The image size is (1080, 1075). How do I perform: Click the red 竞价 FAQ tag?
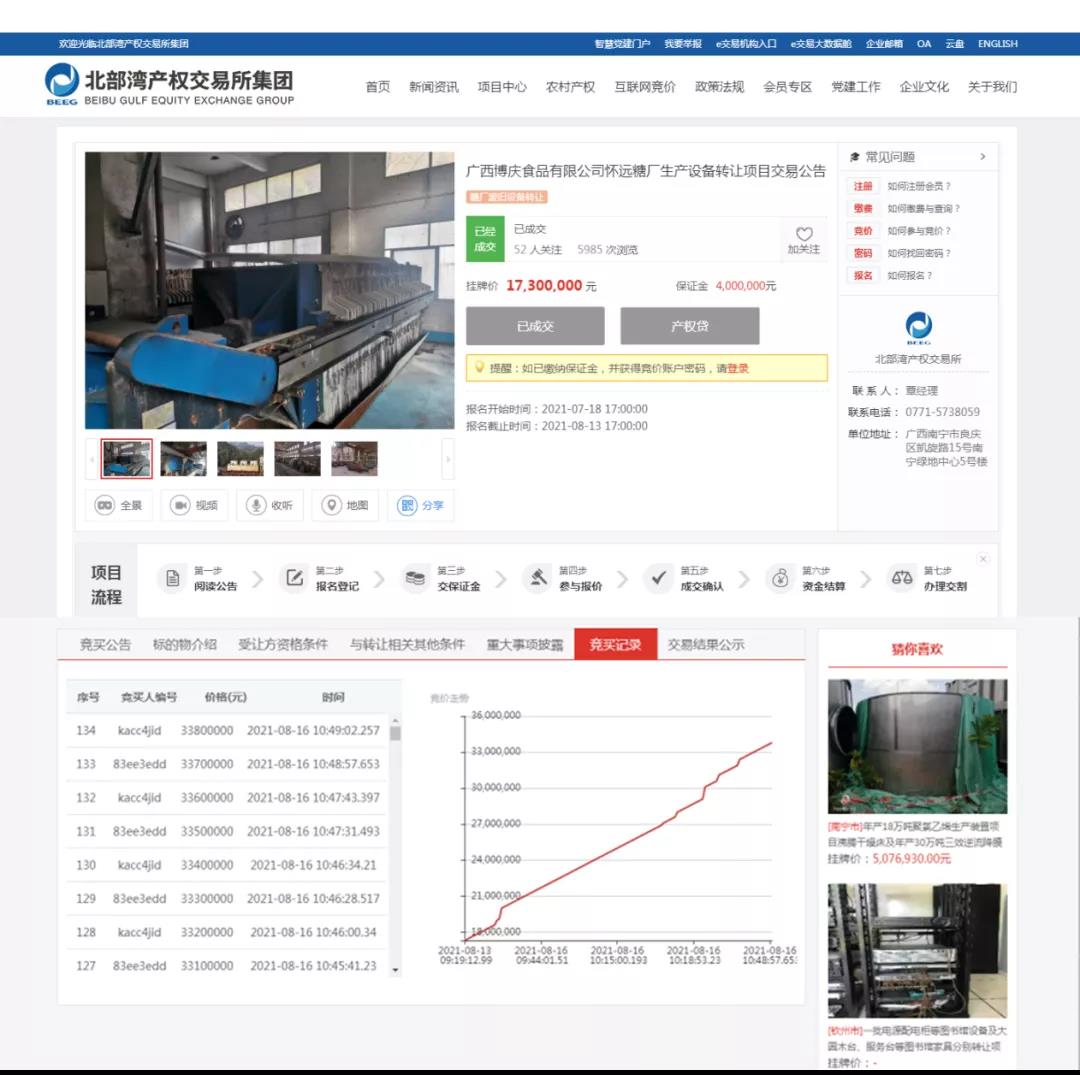[863, 231]
